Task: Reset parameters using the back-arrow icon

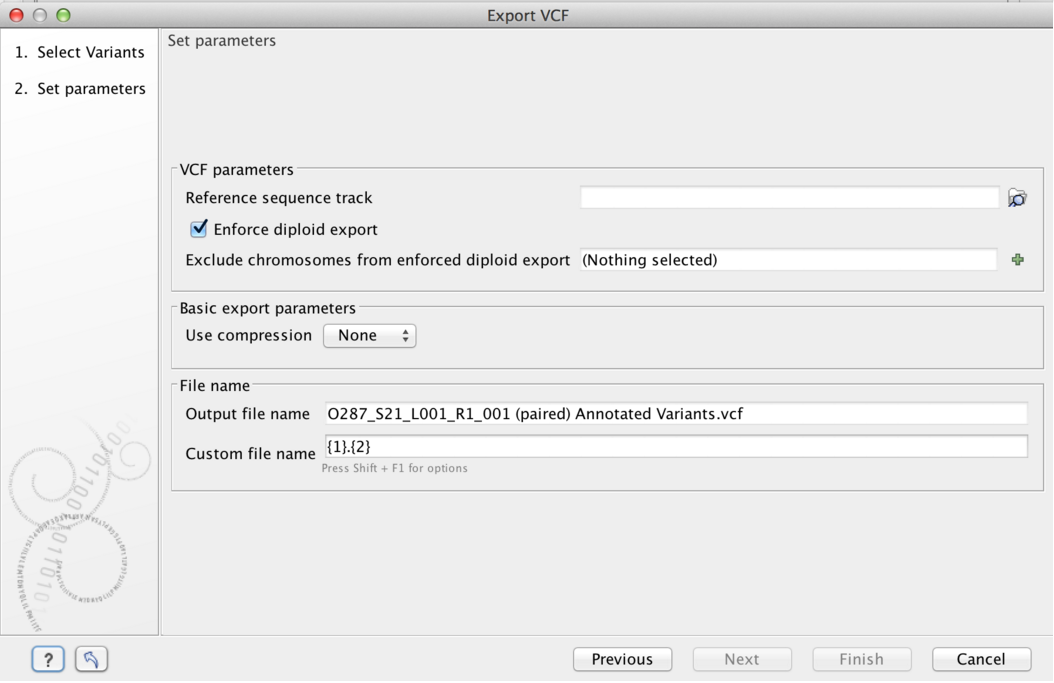Action: [x=91, y=659]
